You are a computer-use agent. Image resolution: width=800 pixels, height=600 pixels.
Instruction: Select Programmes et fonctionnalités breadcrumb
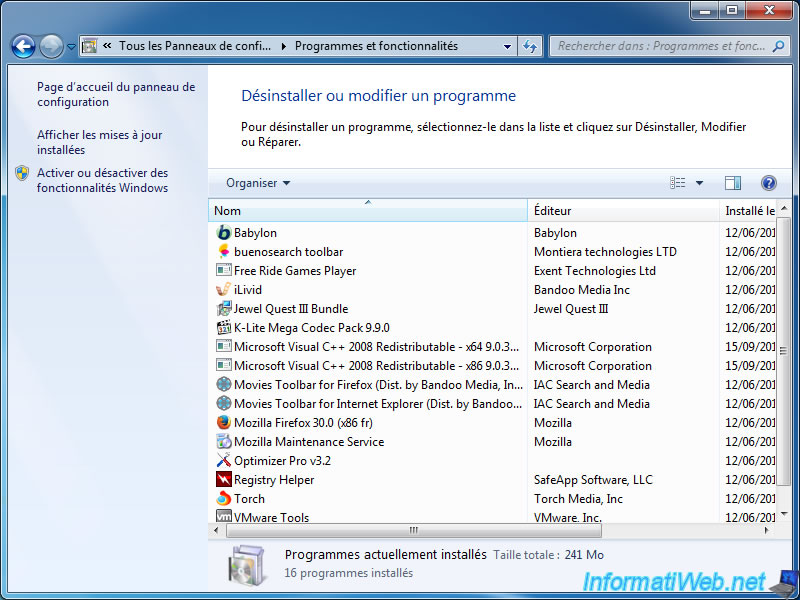pos(376,46)
